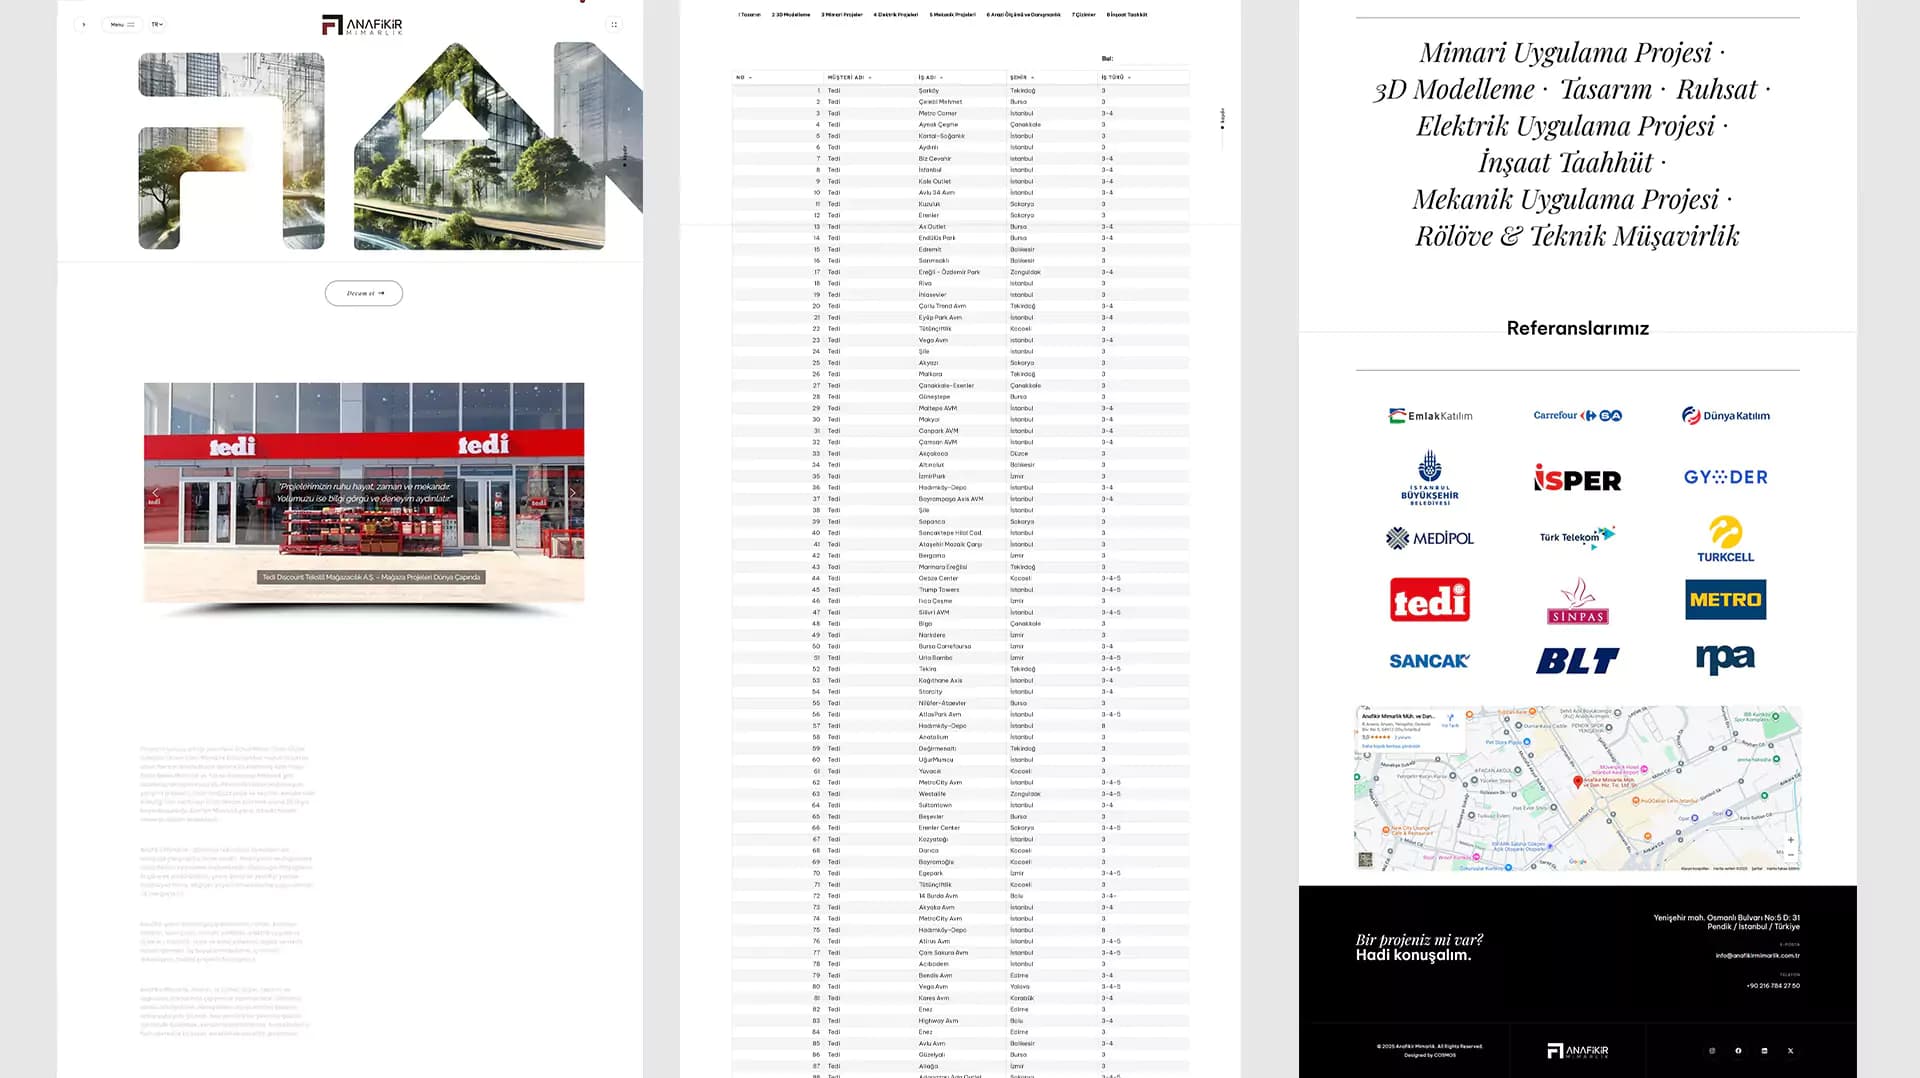Viewport: 1920px width, 1078px height.
Task: Click the white Anafikir footer logo
Action: coord(1578,1051)
